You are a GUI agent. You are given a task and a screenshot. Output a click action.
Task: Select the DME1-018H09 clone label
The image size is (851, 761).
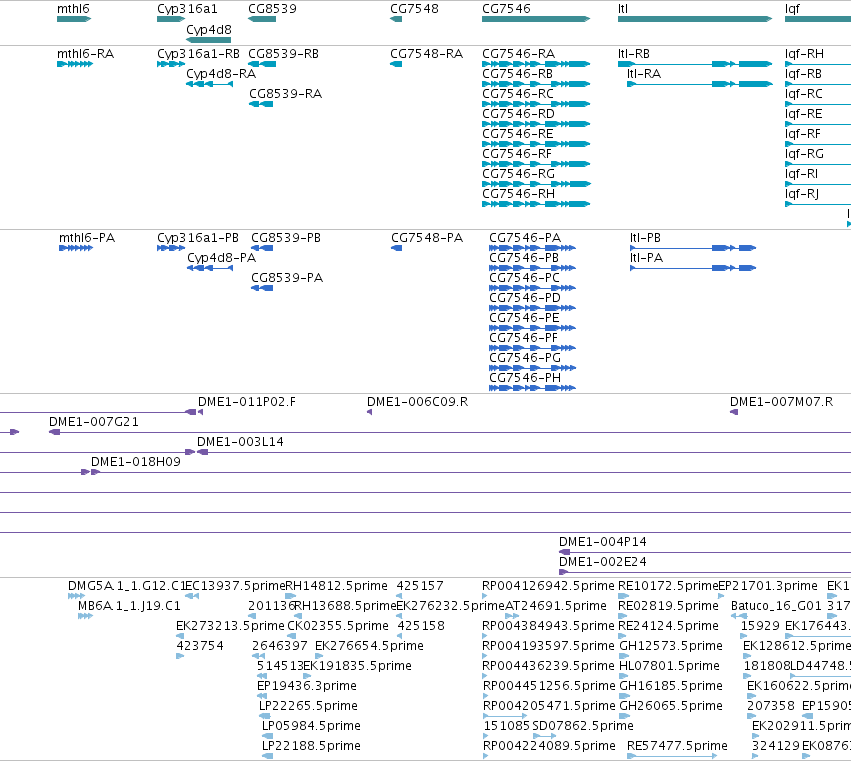pyautogui.click(x=136, y=462)
